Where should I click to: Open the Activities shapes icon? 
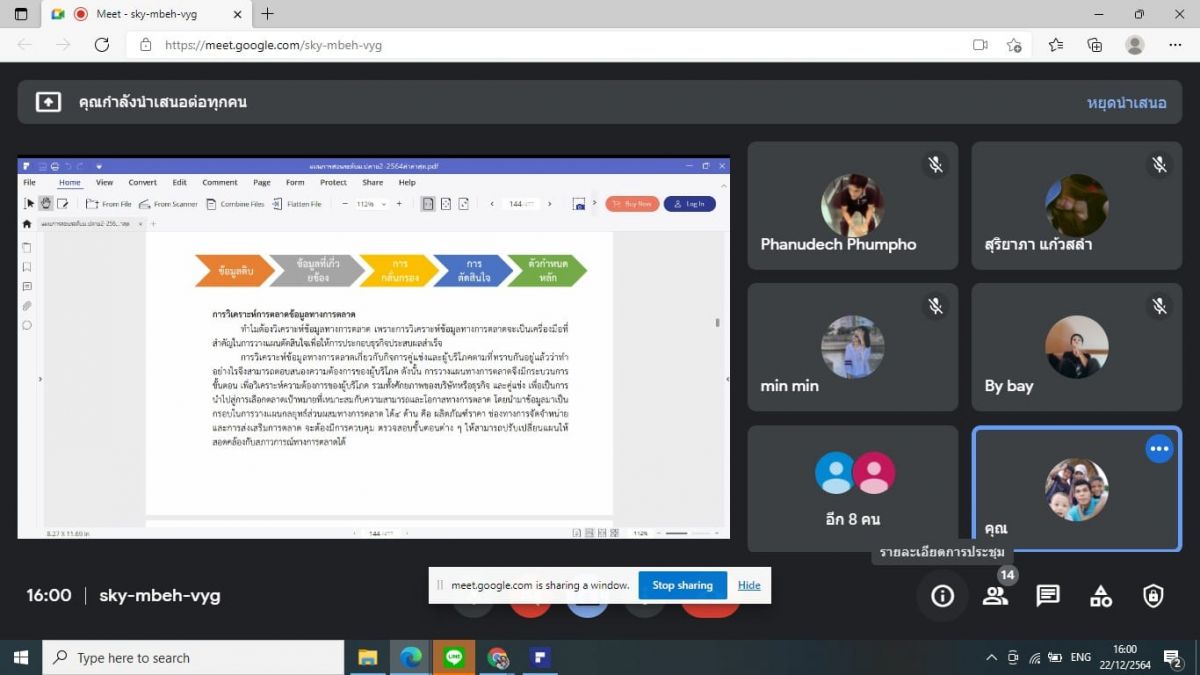point(1101,596)
